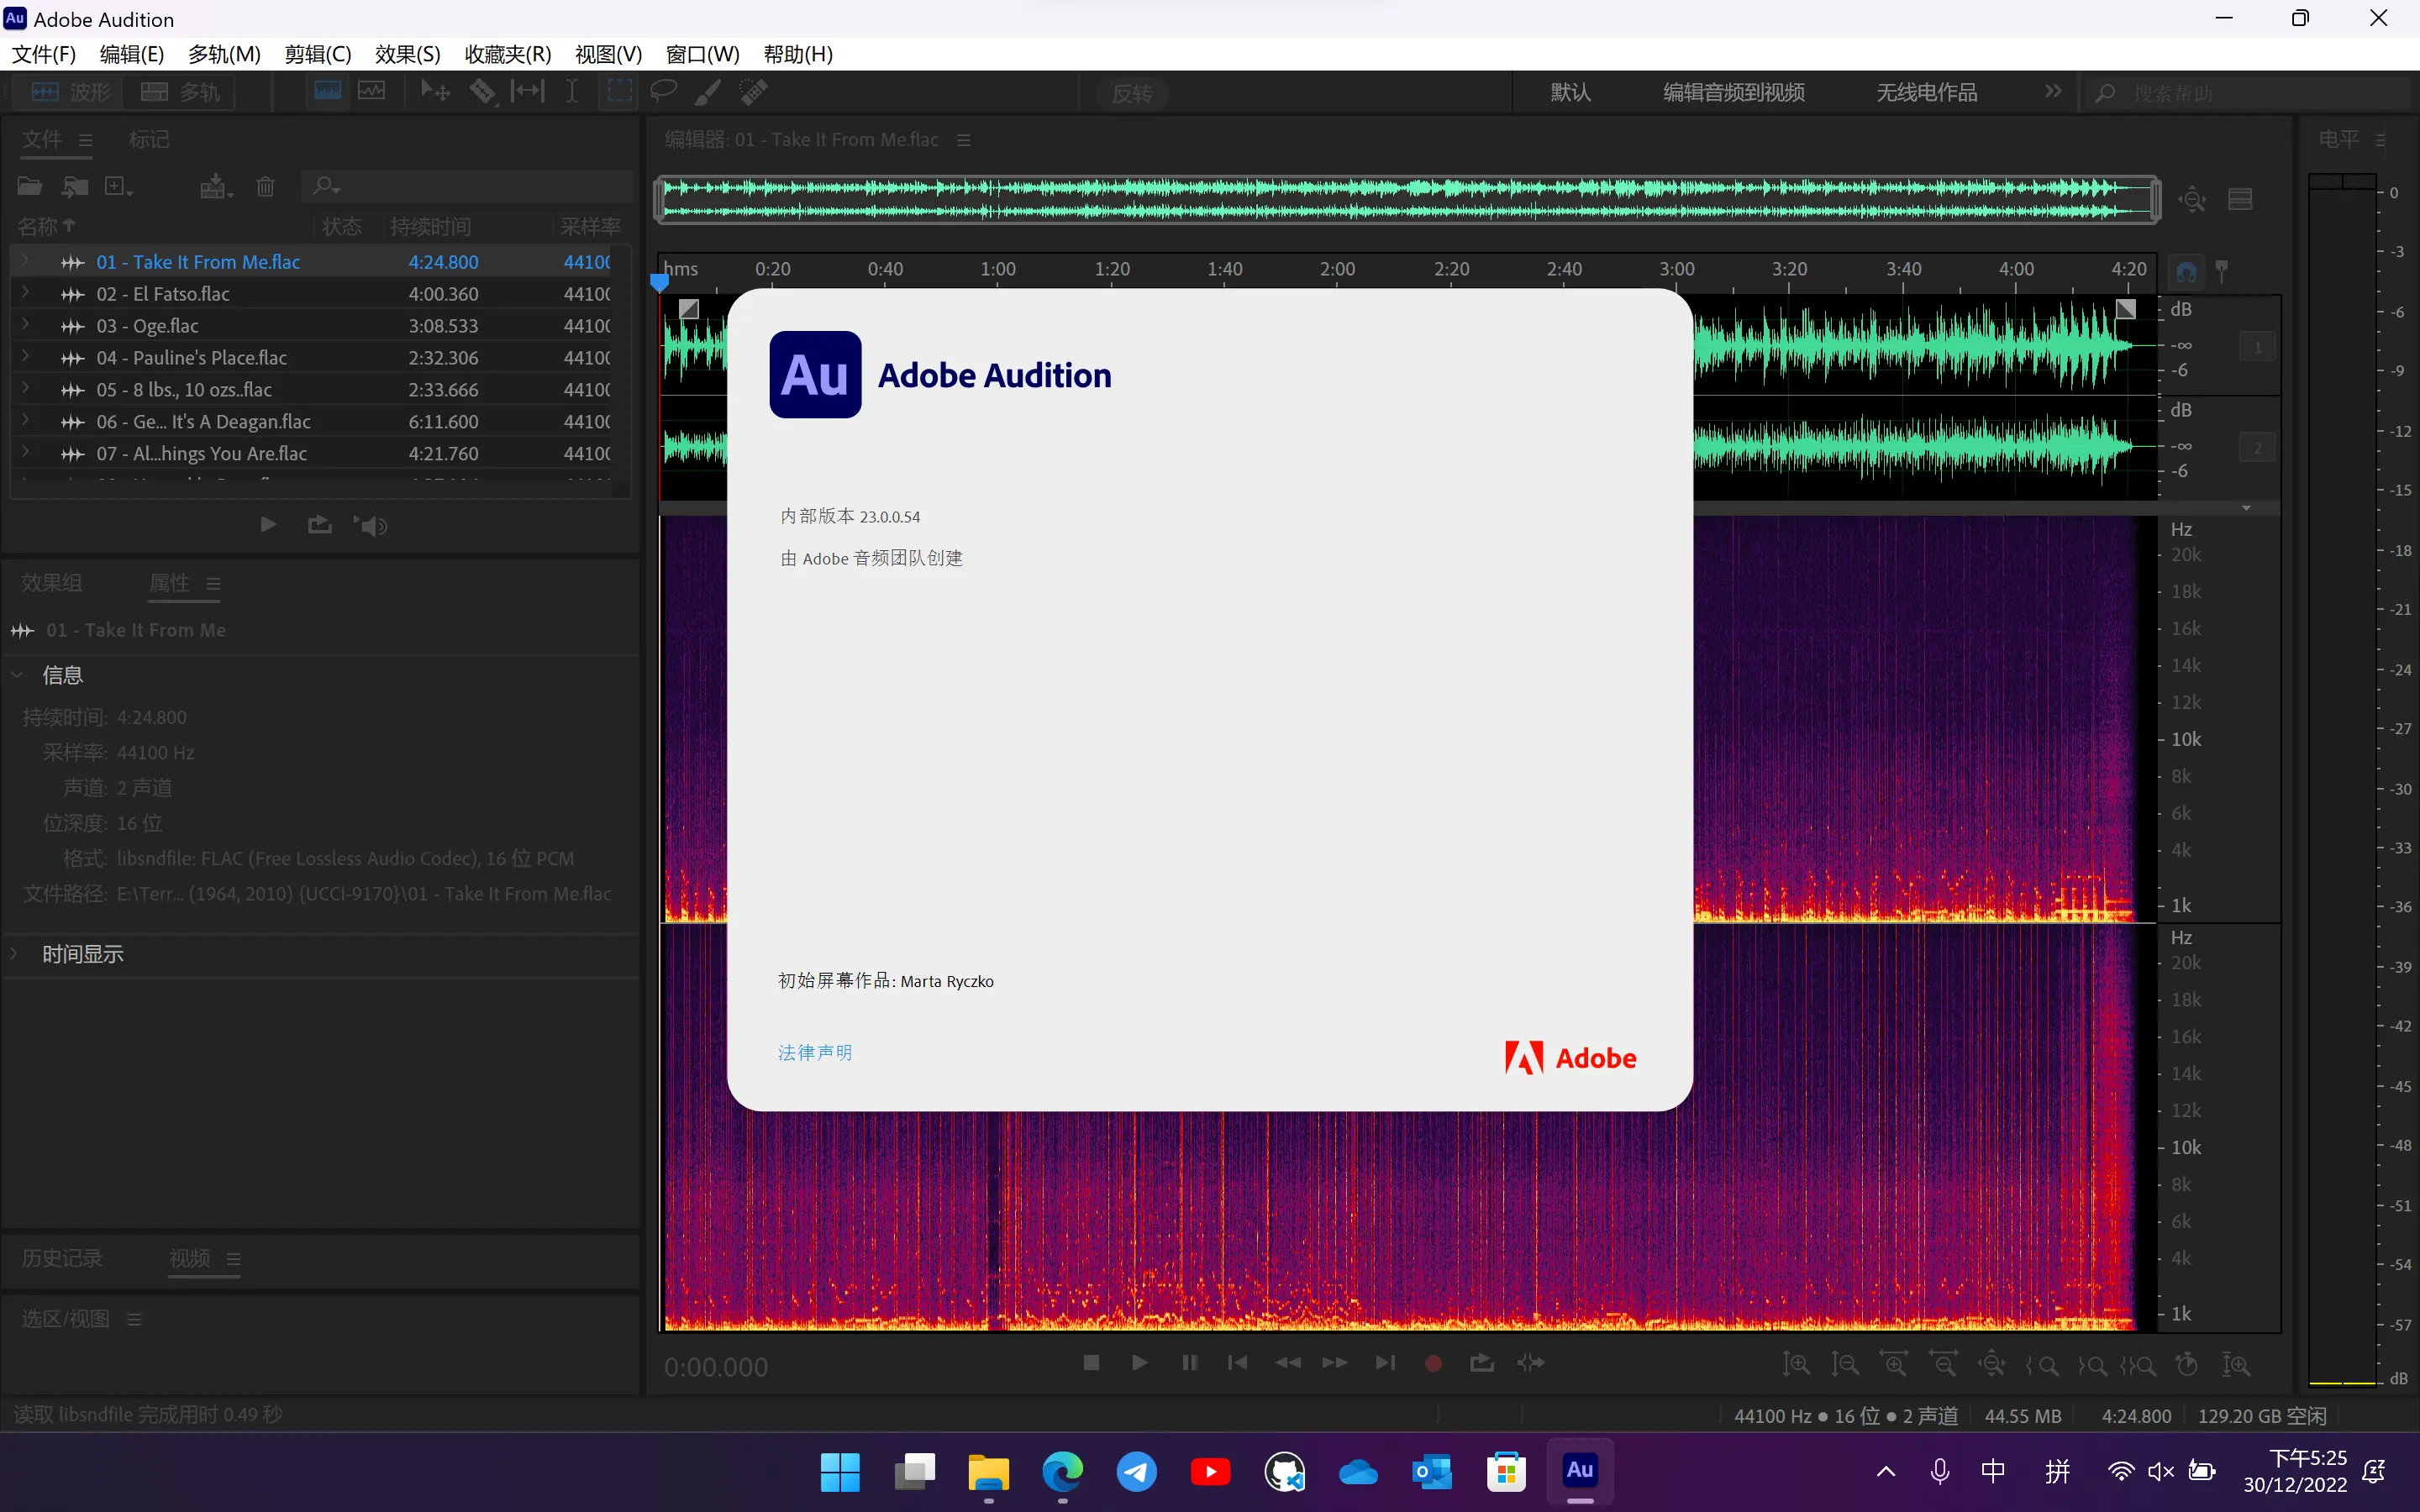Switch to Multitrack editor view
Viewport: 2420px width, 1512px height.
pyautogui.click(x=179, y=92)
